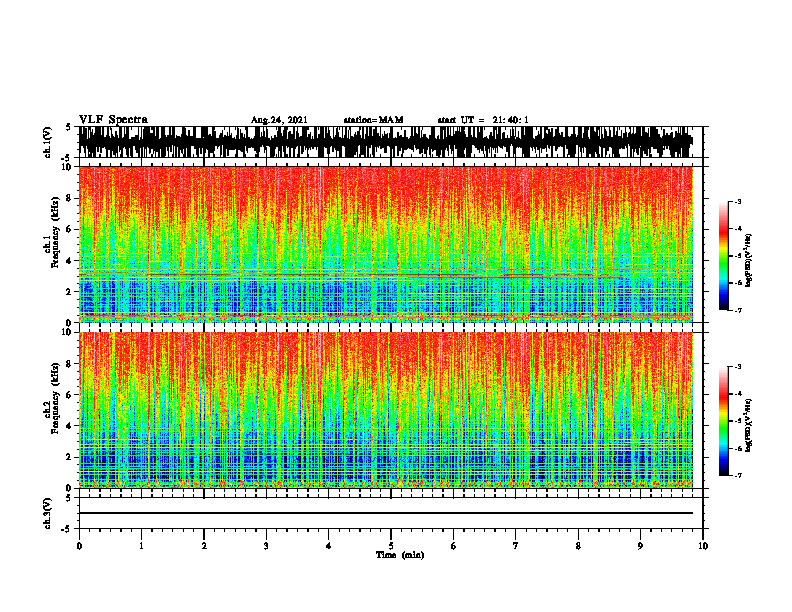
Task: Click the "3" tick on the time axis
Action: point(266,546)
